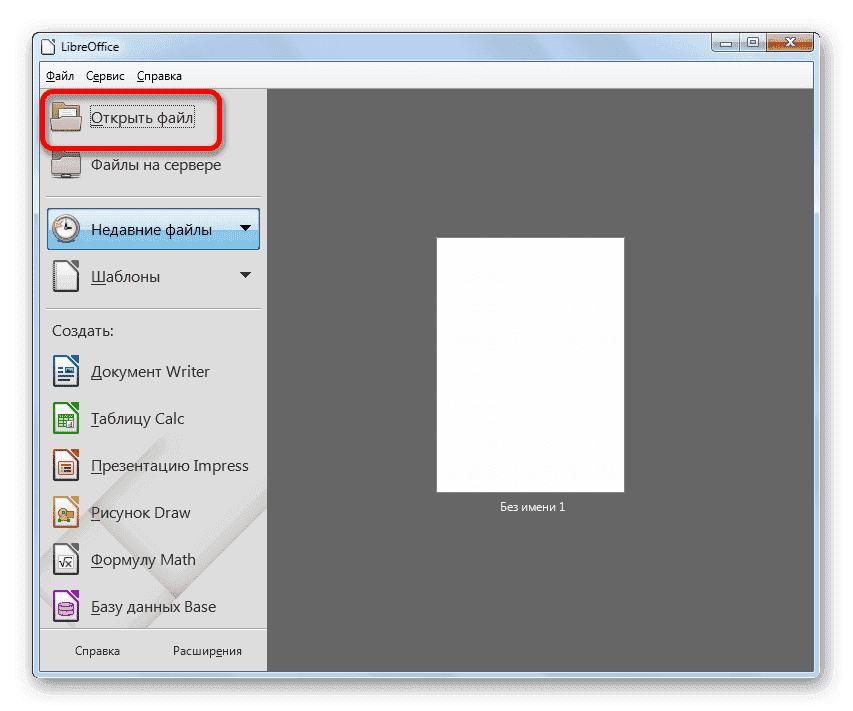Expand the Недавние файлы dropdown arrow
The height and width of the screenshot is (711, 853).
[246, 228]
